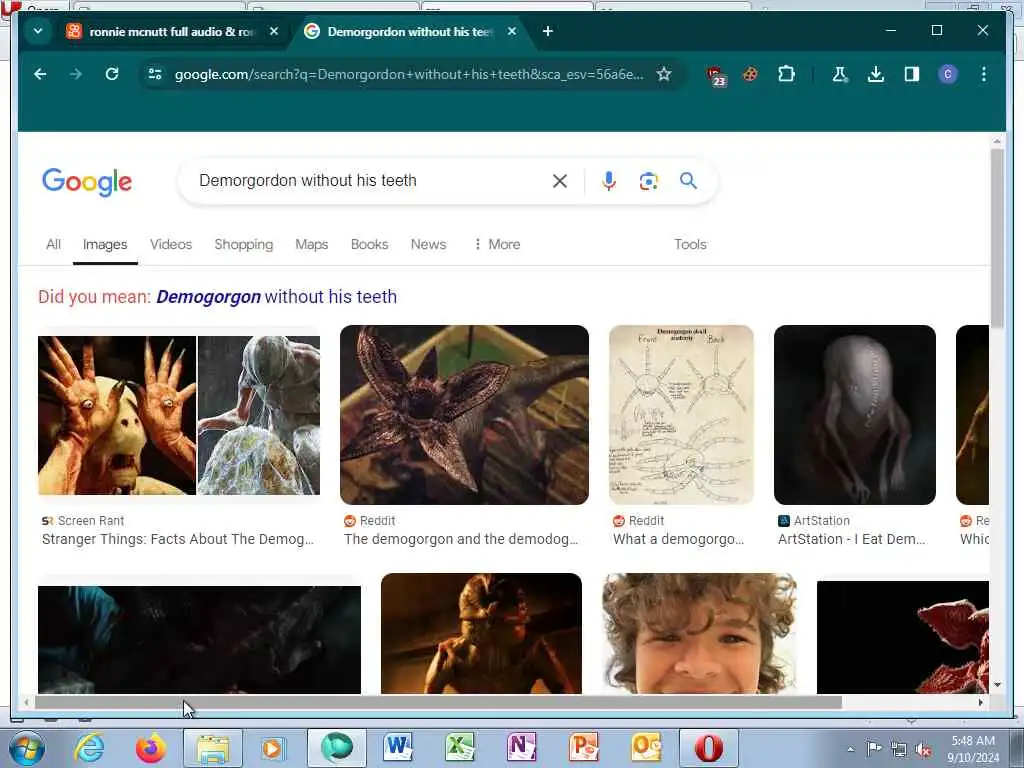Viewport: 1024px width, 768px height.
Task: Open the cookie extension icon
Action: 750,74
